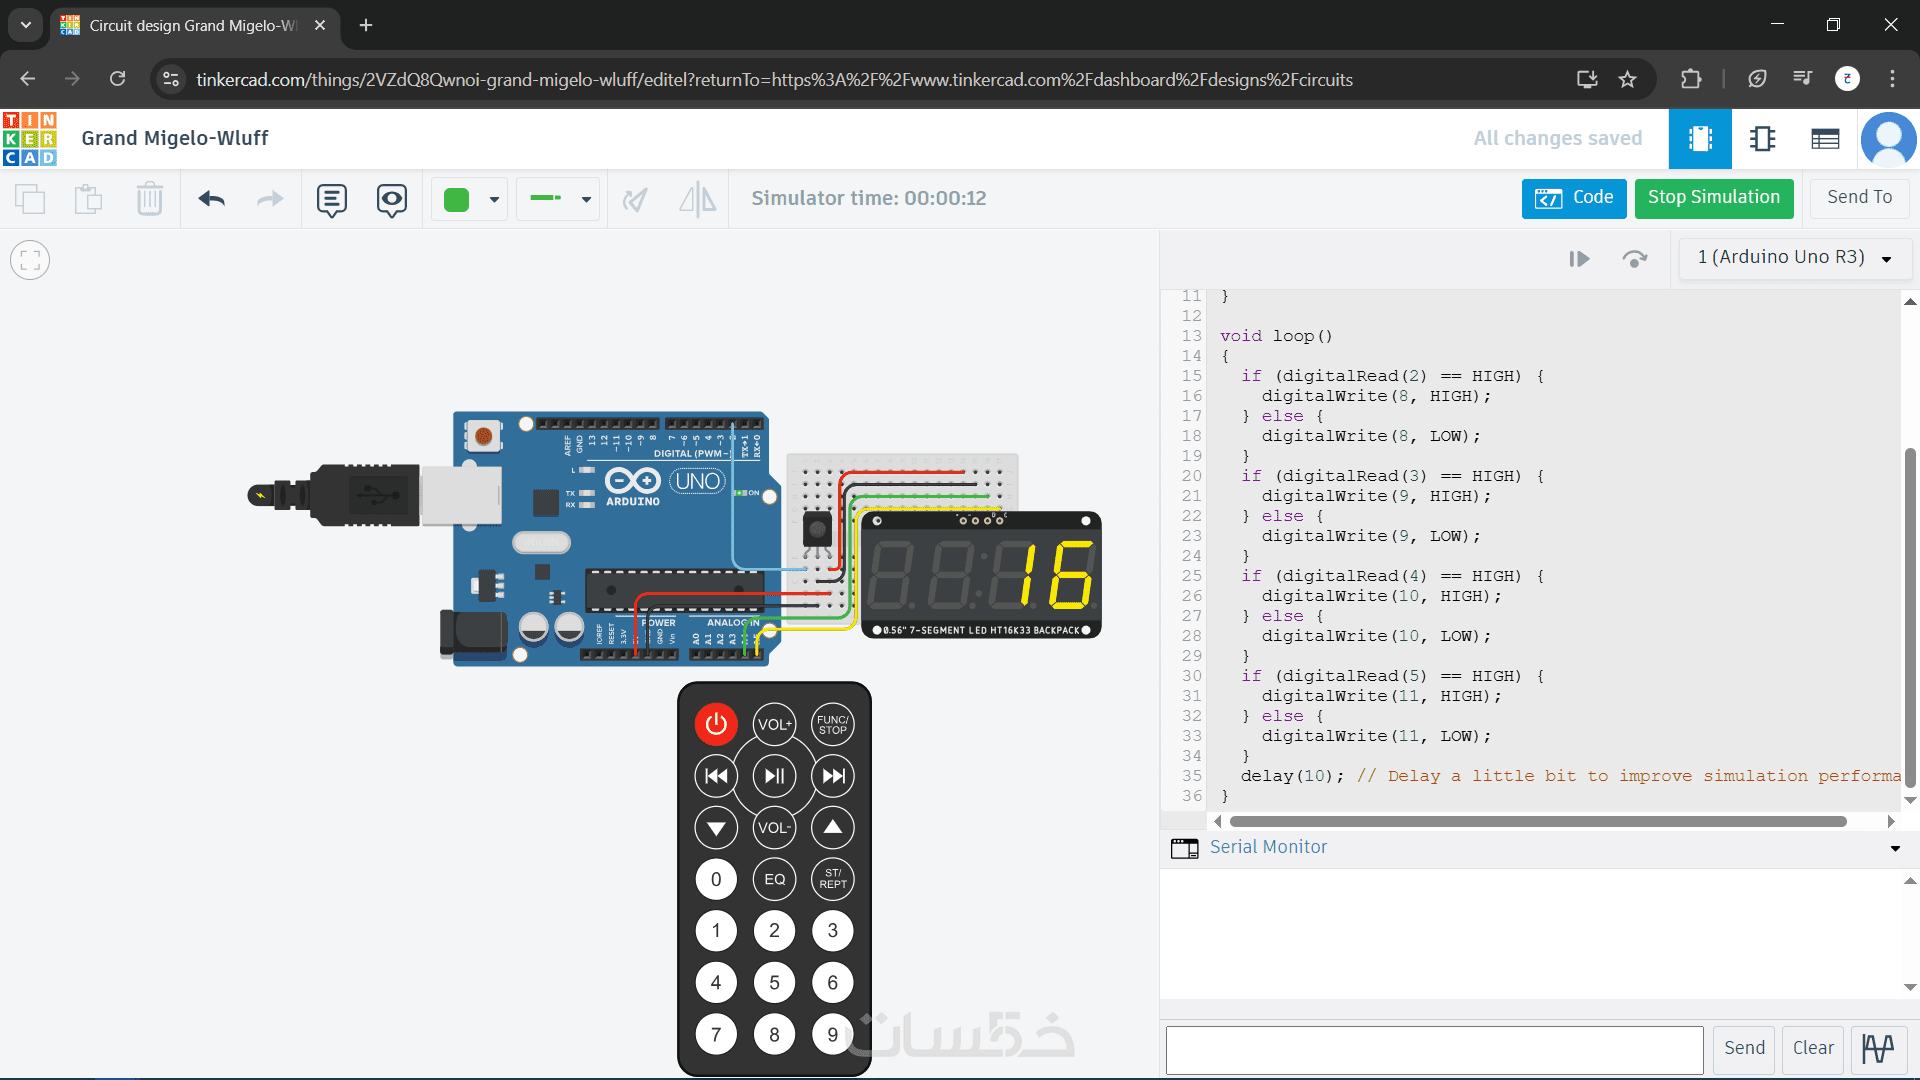Toggle the serial monitor graph icon
The height and width of the screenshot is (1080, 1920).
1878,1048
